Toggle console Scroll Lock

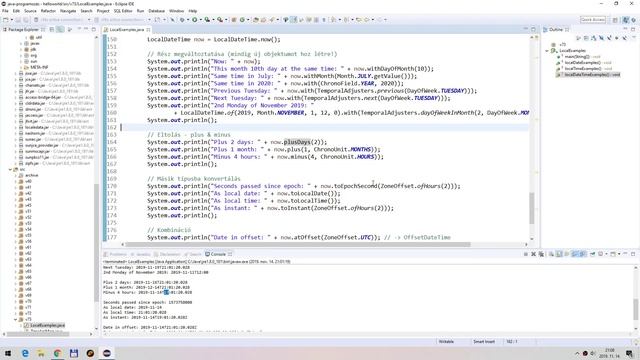click(559, 254)
